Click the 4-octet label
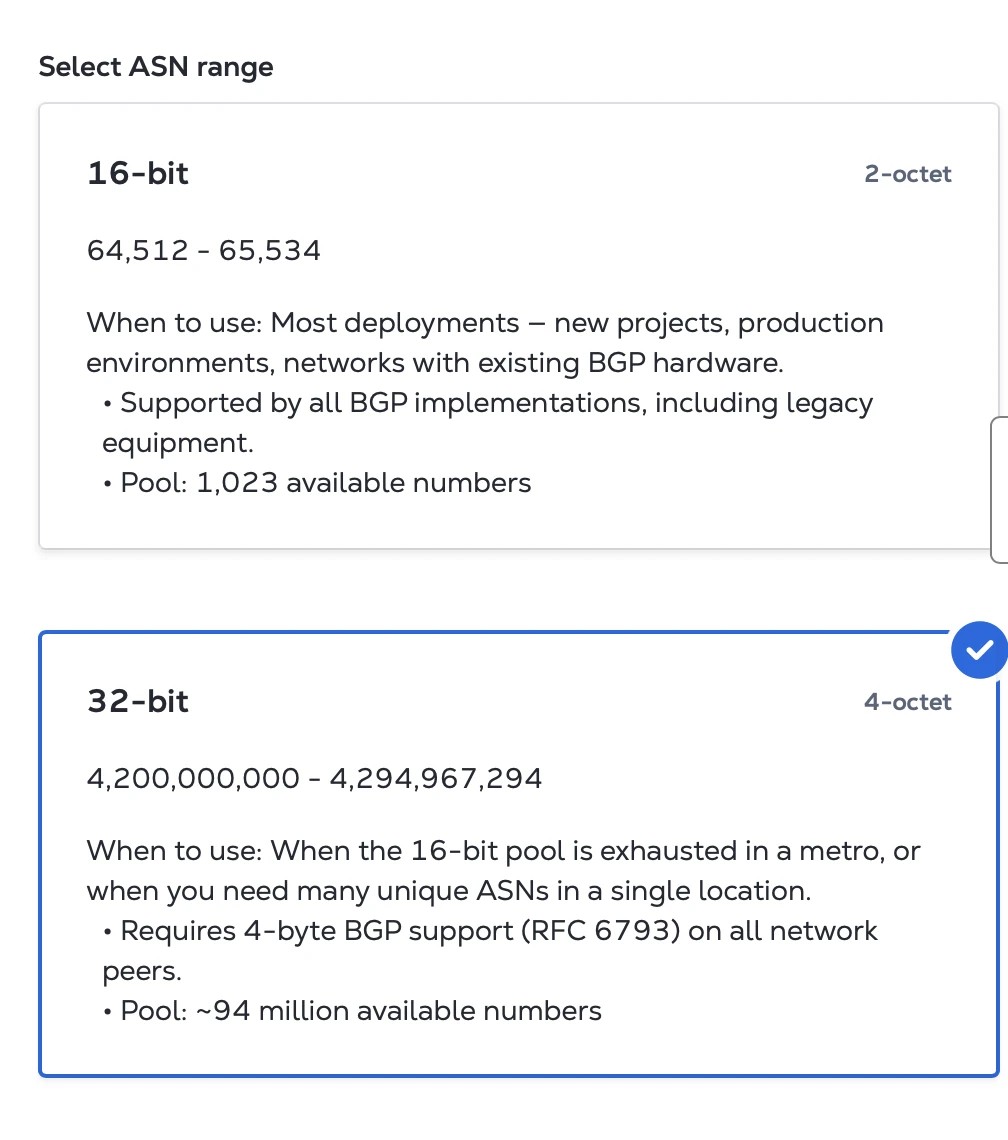Viewport: 1008px width, 1140px height. tap(908, 702)
